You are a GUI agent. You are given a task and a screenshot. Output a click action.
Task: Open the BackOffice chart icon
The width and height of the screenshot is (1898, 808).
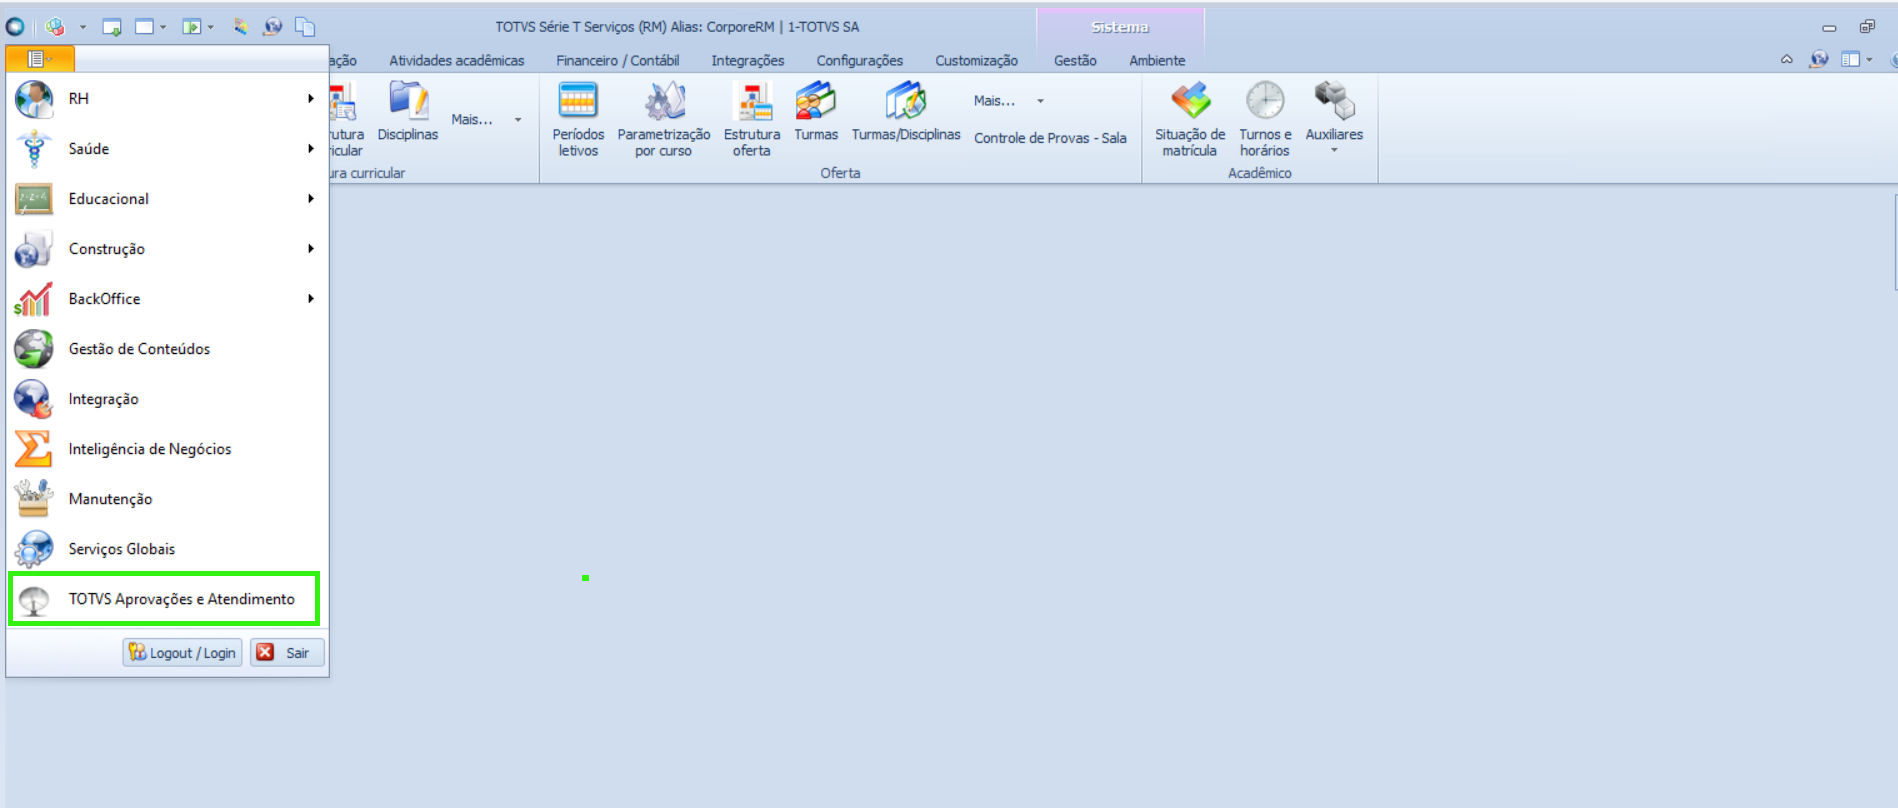tap(34, 299)
